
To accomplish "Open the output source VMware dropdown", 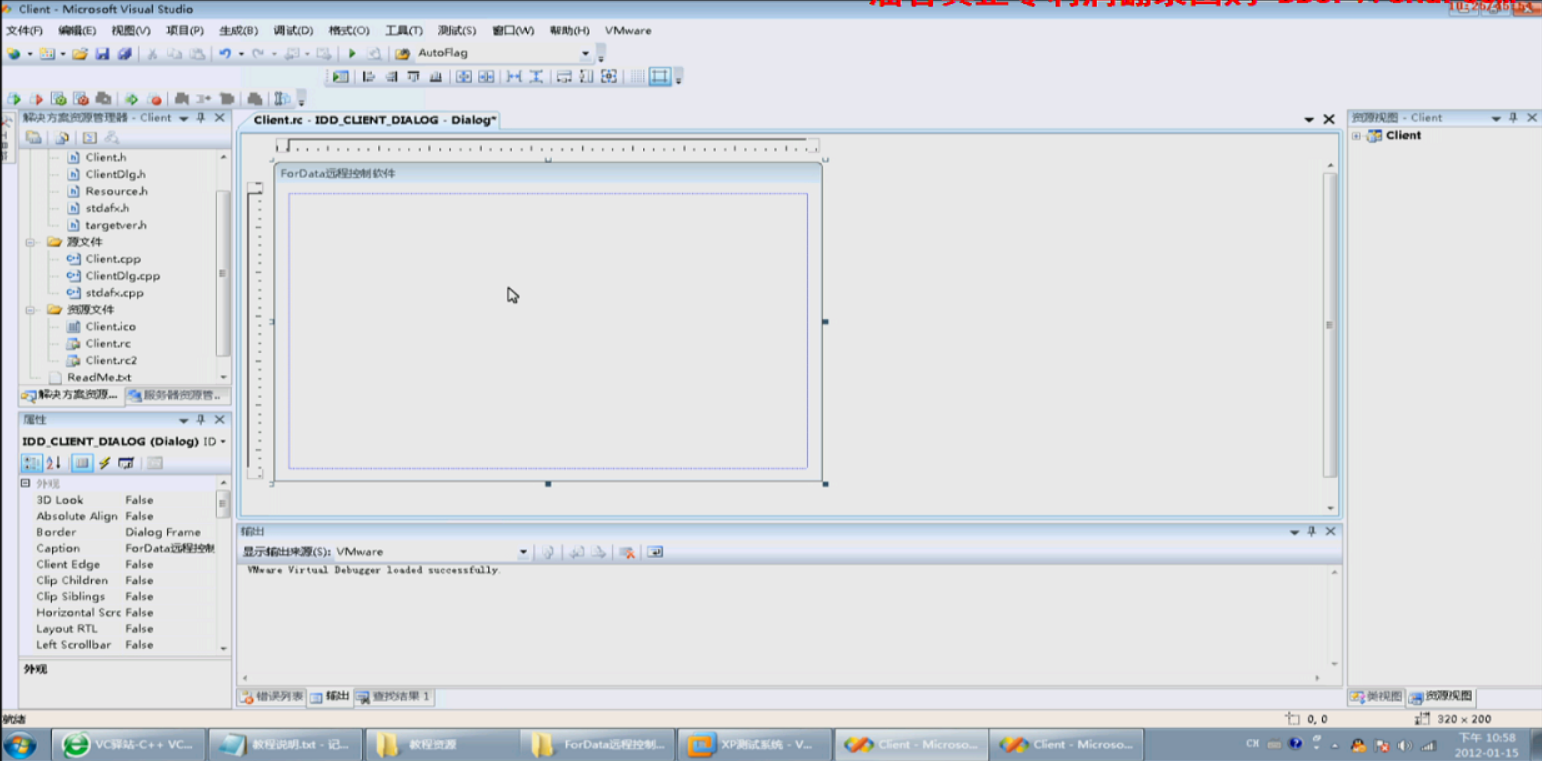I will point(523,552).
